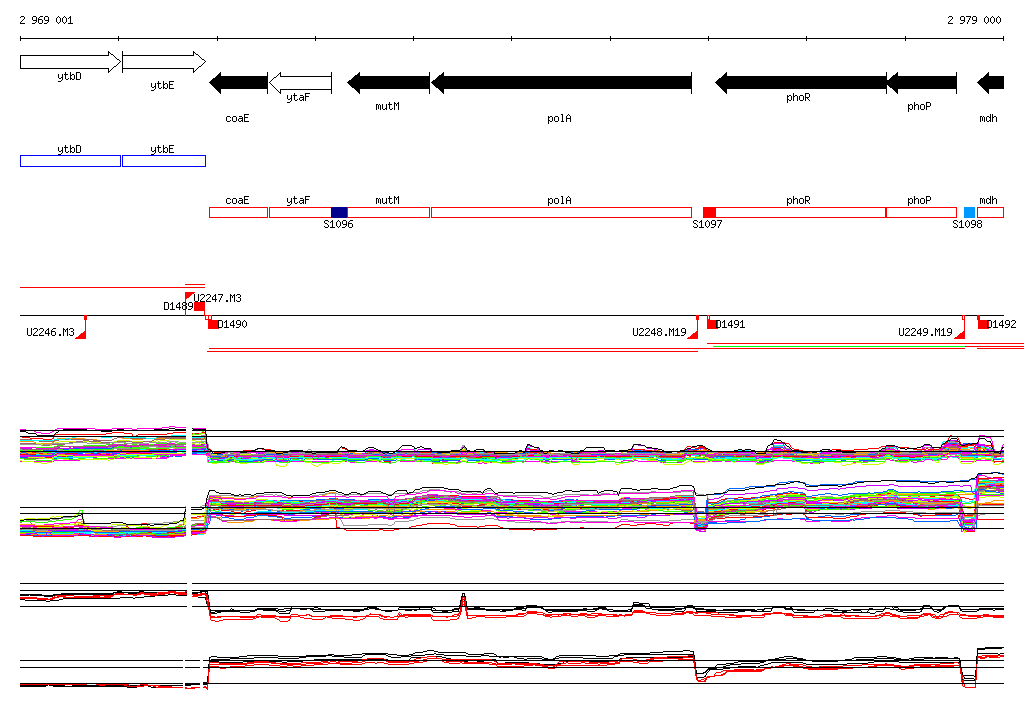Screen dimensions: 1024x714
Task: Select the red-outlined phoP box
Action: tap(921, 212)
